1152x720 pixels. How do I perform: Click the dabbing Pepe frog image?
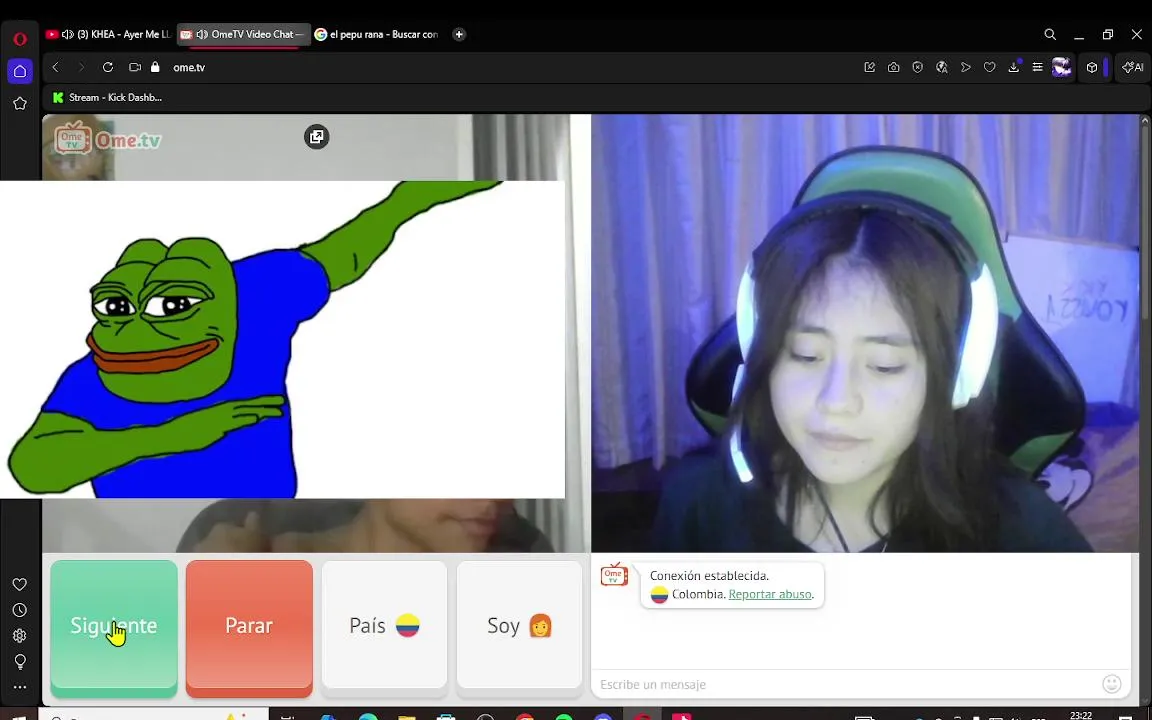point(282,339)
